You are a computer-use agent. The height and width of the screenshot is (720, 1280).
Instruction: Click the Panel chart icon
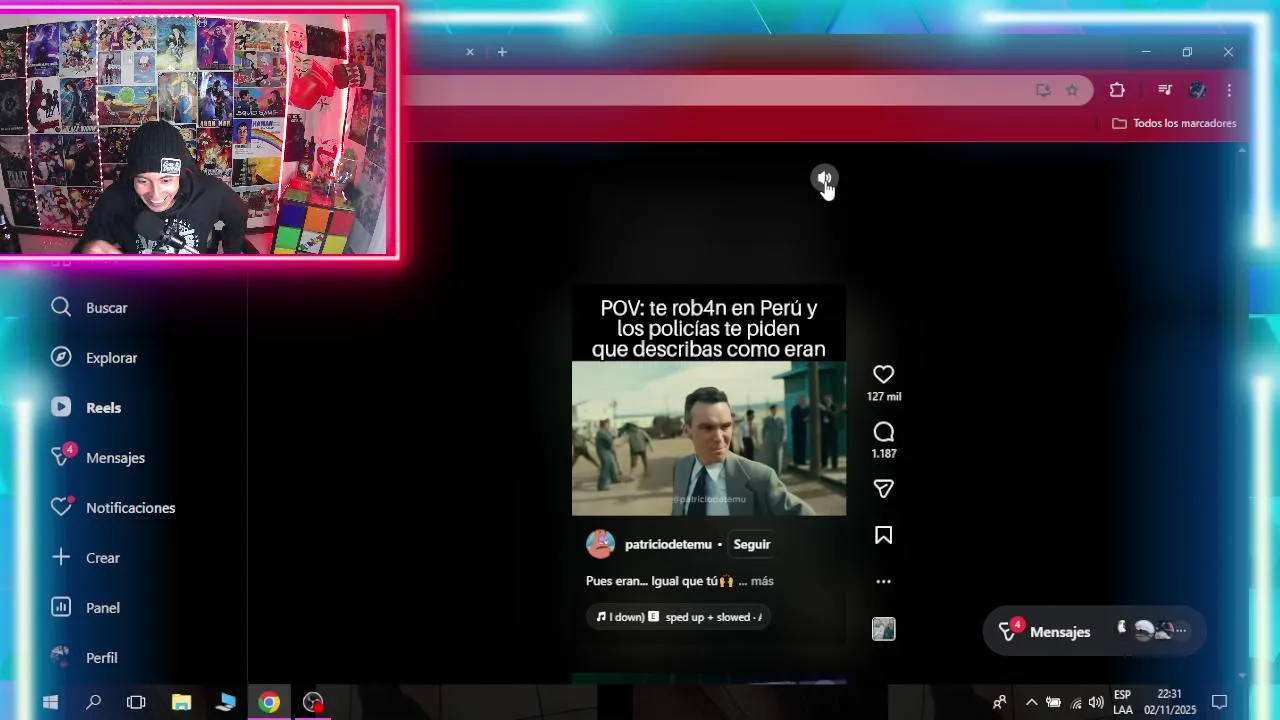click(x=61, y=607)
